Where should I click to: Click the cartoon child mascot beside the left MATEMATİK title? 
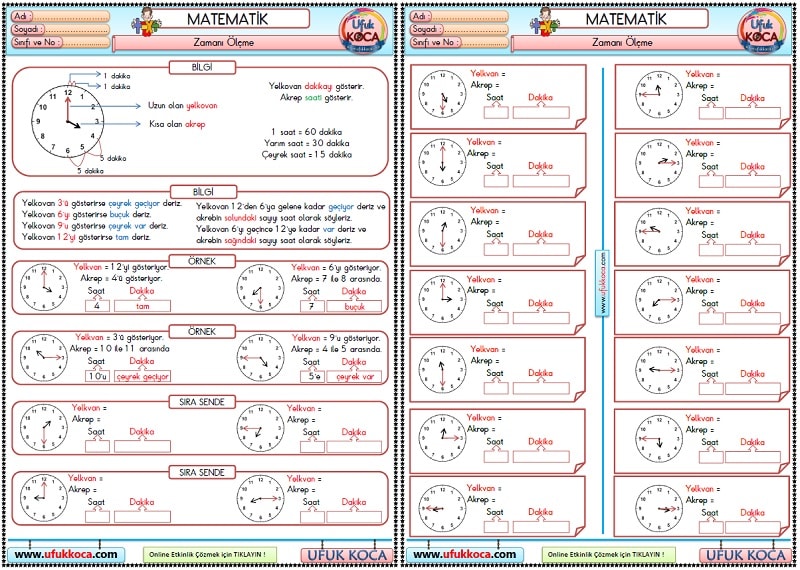coord(147,22)
